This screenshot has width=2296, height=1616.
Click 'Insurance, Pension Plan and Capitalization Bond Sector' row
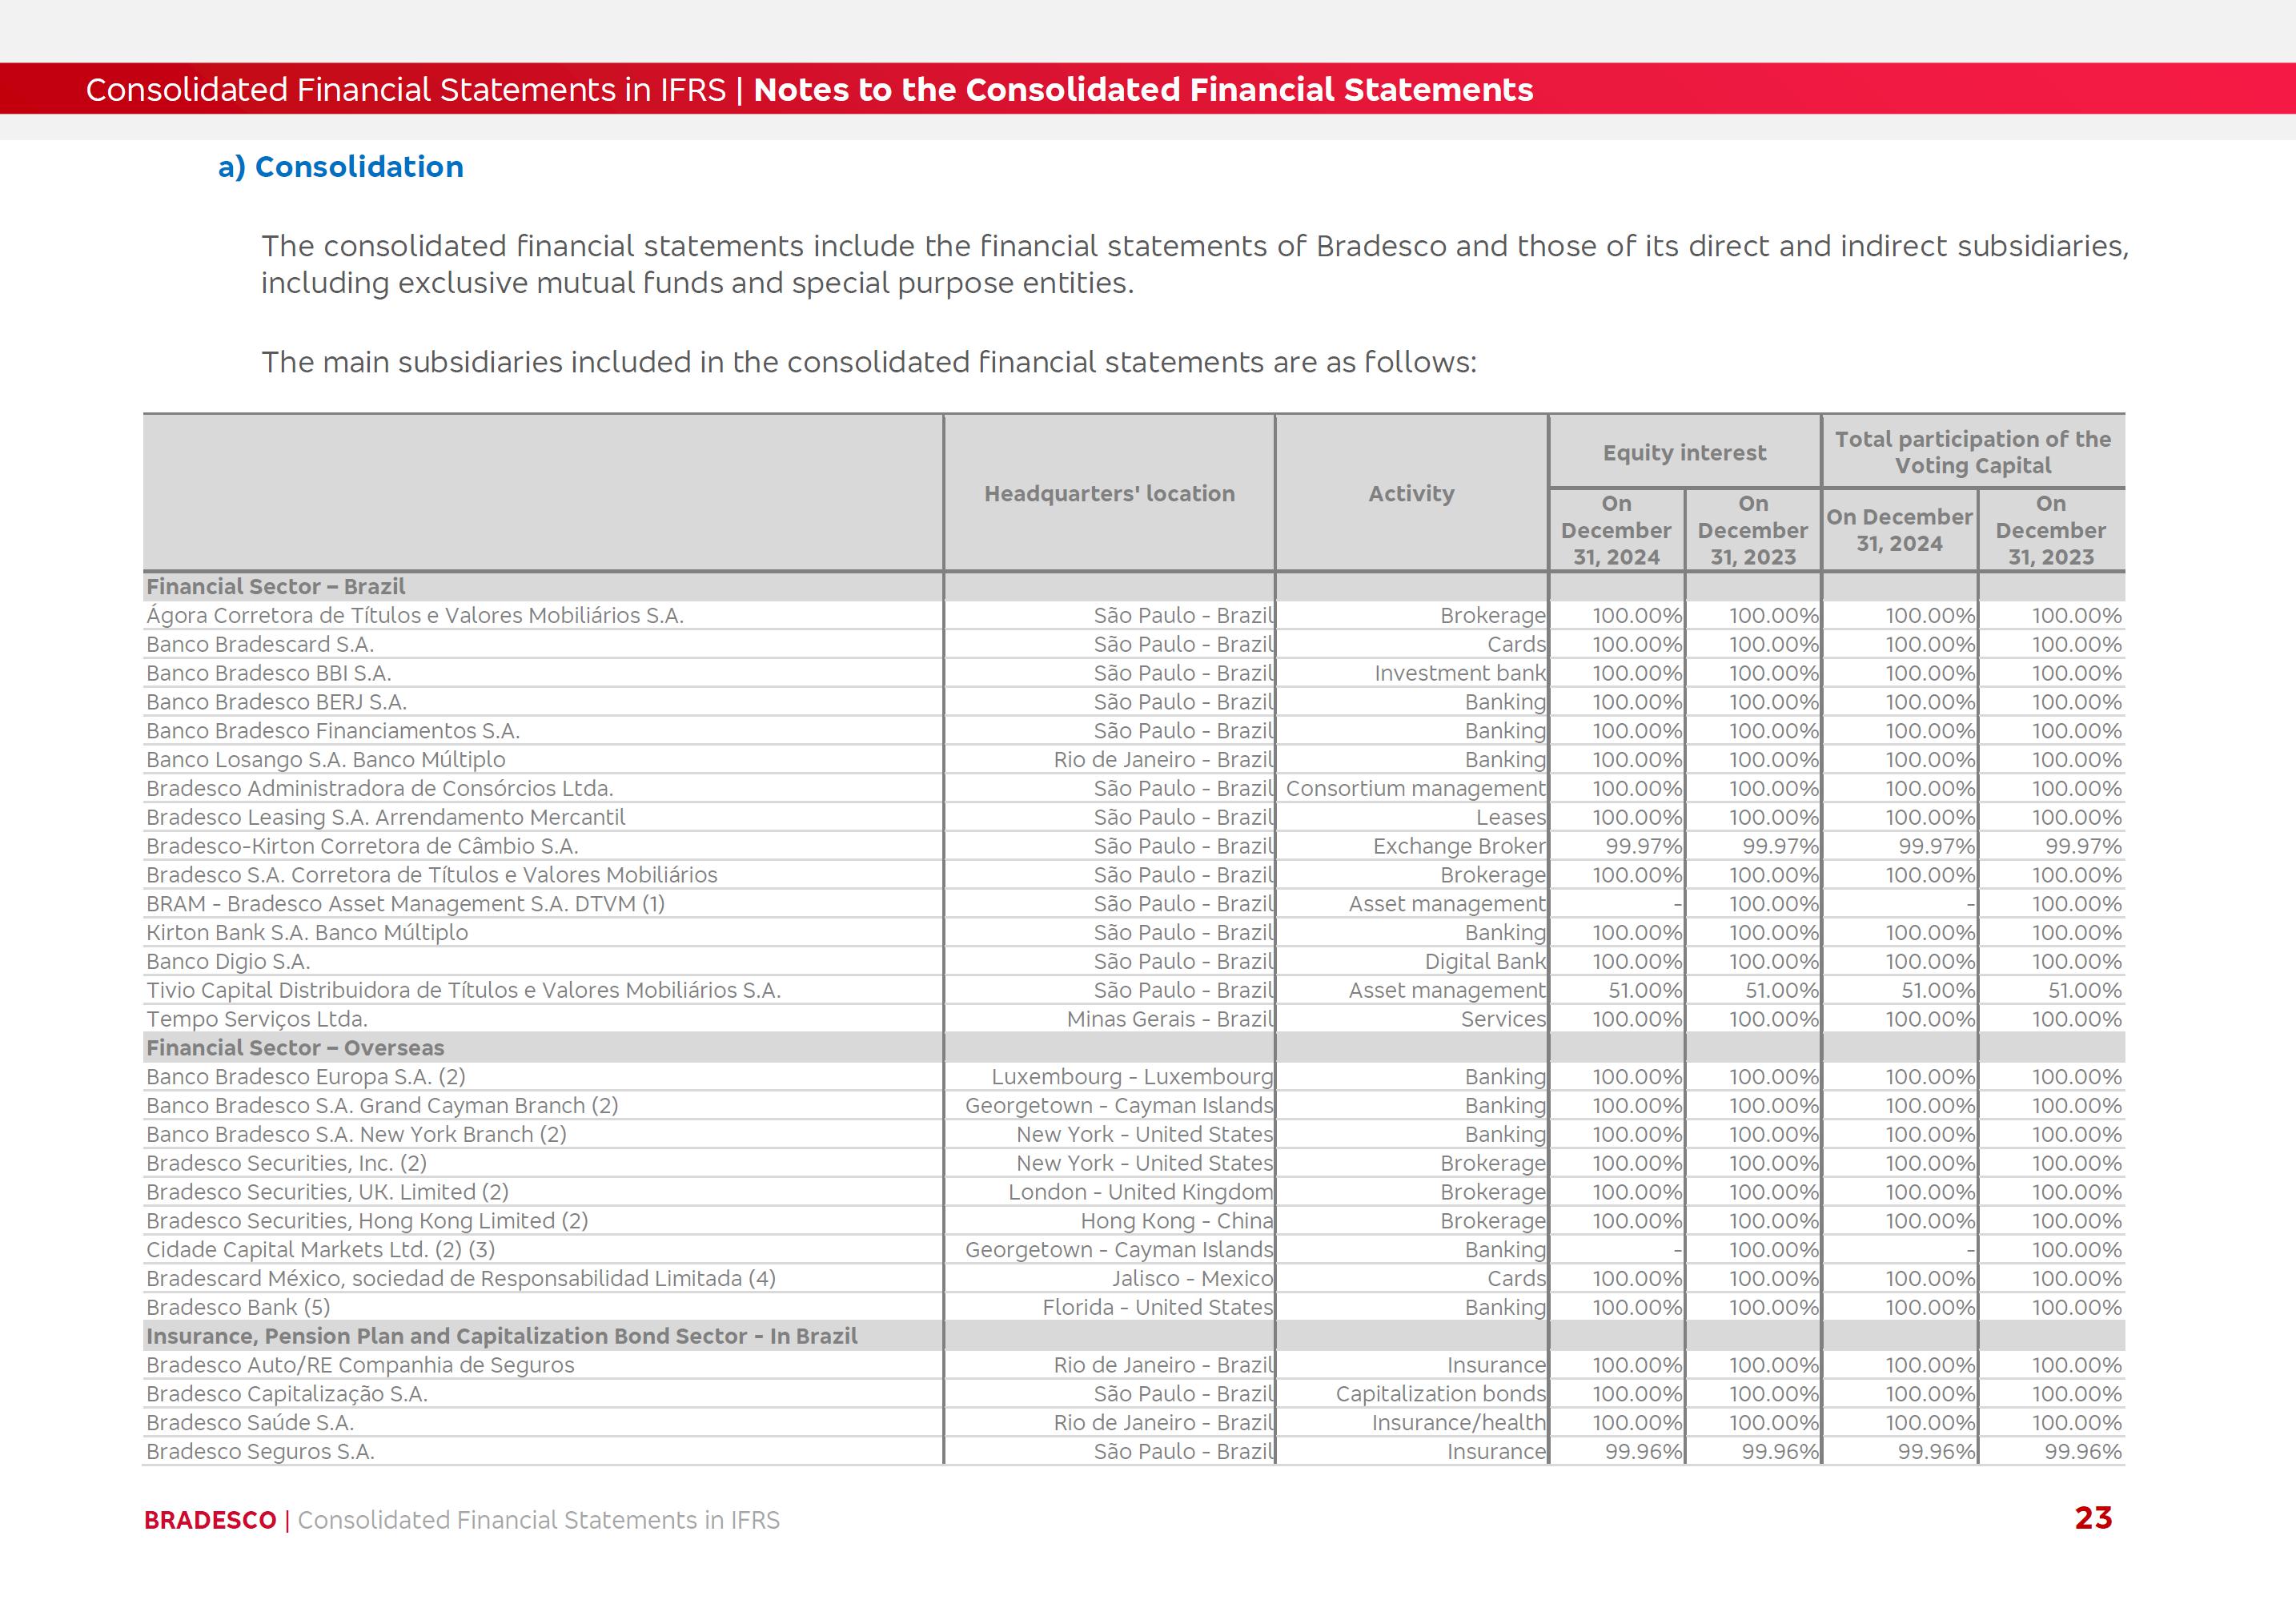point(501,1336)
